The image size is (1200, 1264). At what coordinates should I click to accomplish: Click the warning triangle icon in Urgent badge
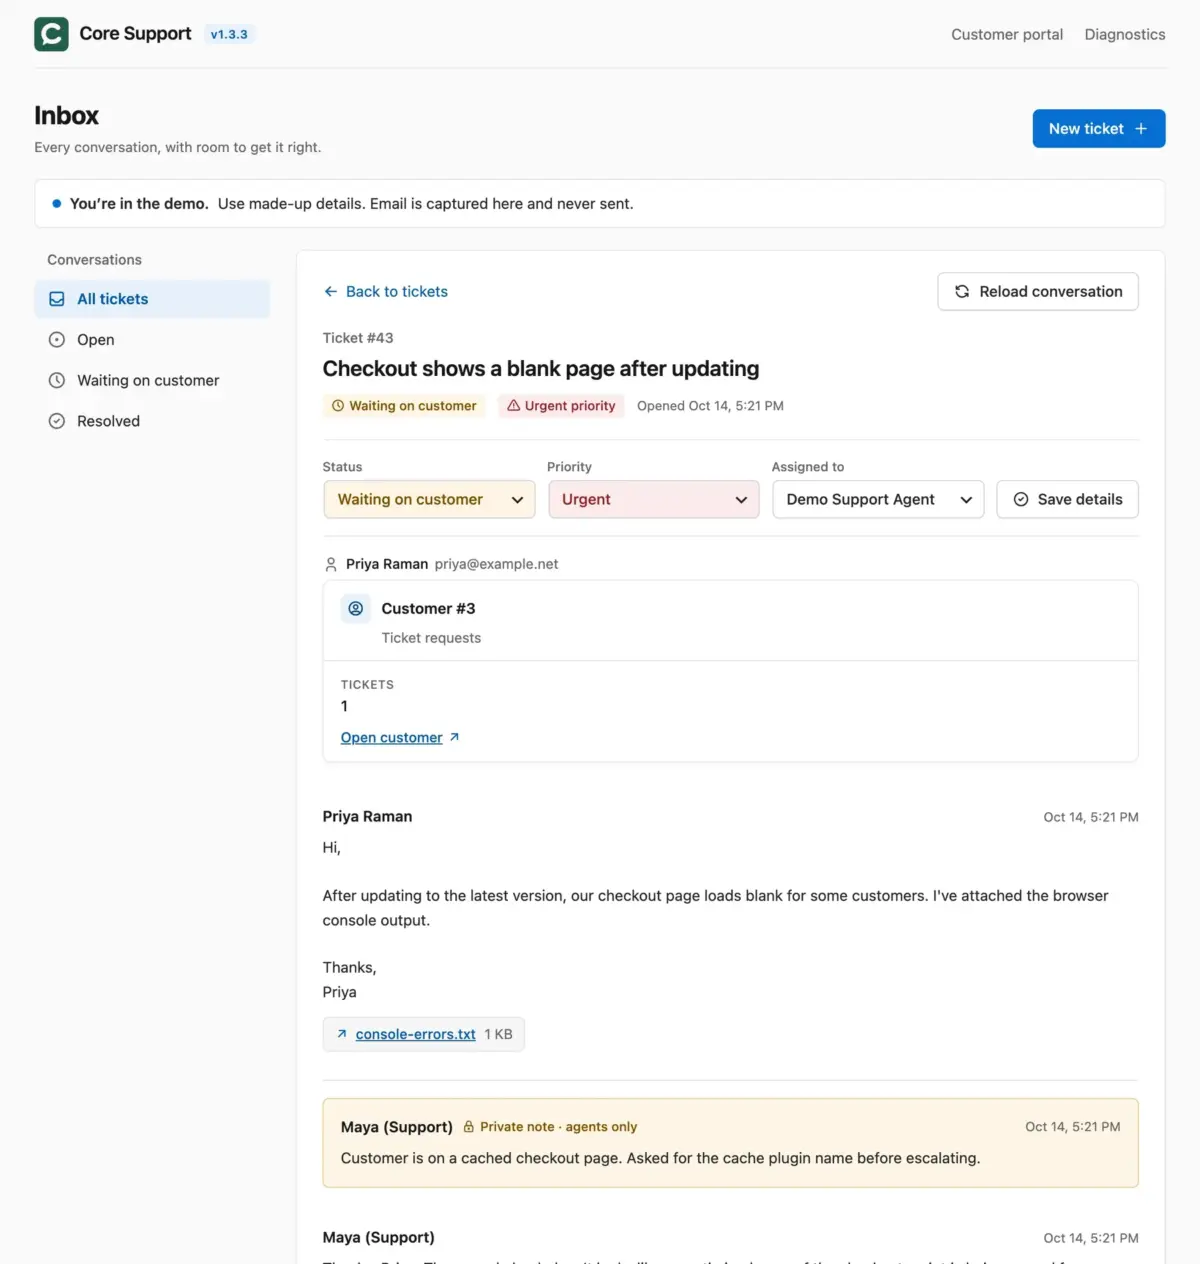514,406
